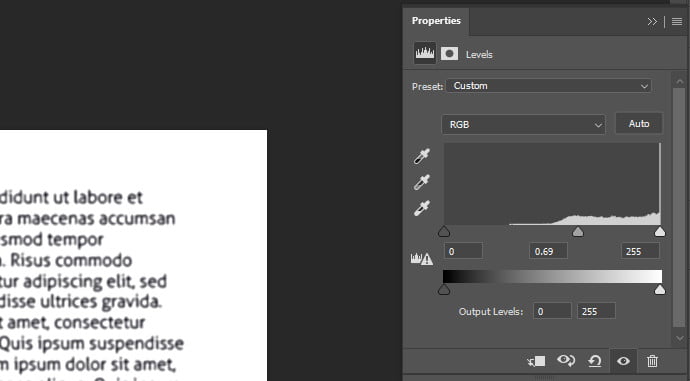Grab the output black level slider
The width and height of the screenshot is (690, 381).
[x=444, y=289]
